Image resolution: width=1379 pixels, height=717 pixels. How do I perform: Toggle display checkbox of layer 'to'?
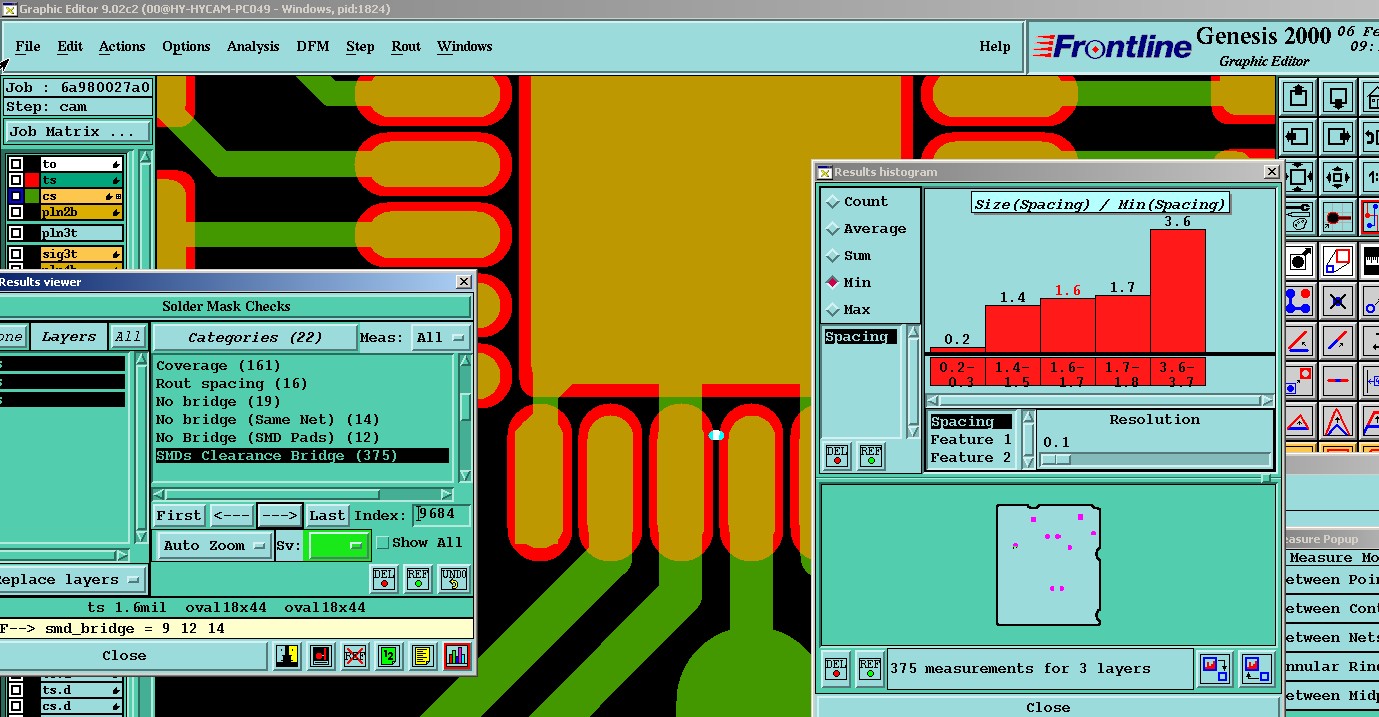click(x=16, y=164)
